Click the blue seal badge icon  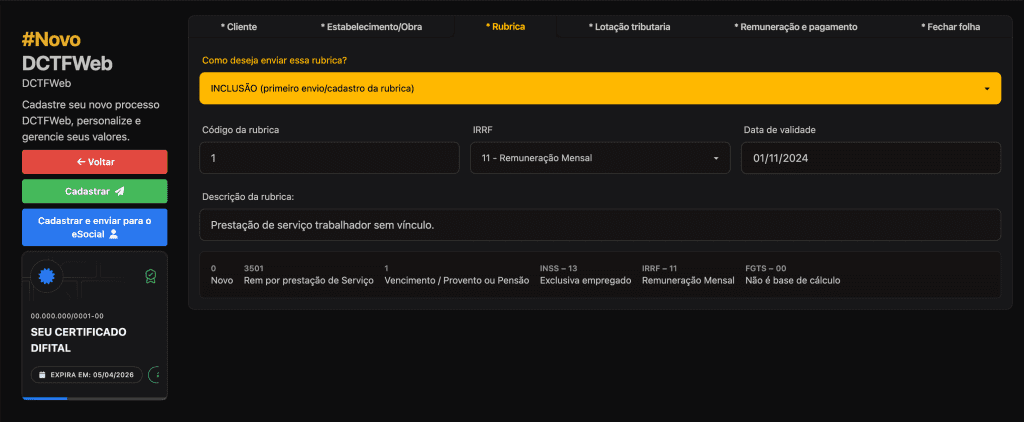click(45, 276)
